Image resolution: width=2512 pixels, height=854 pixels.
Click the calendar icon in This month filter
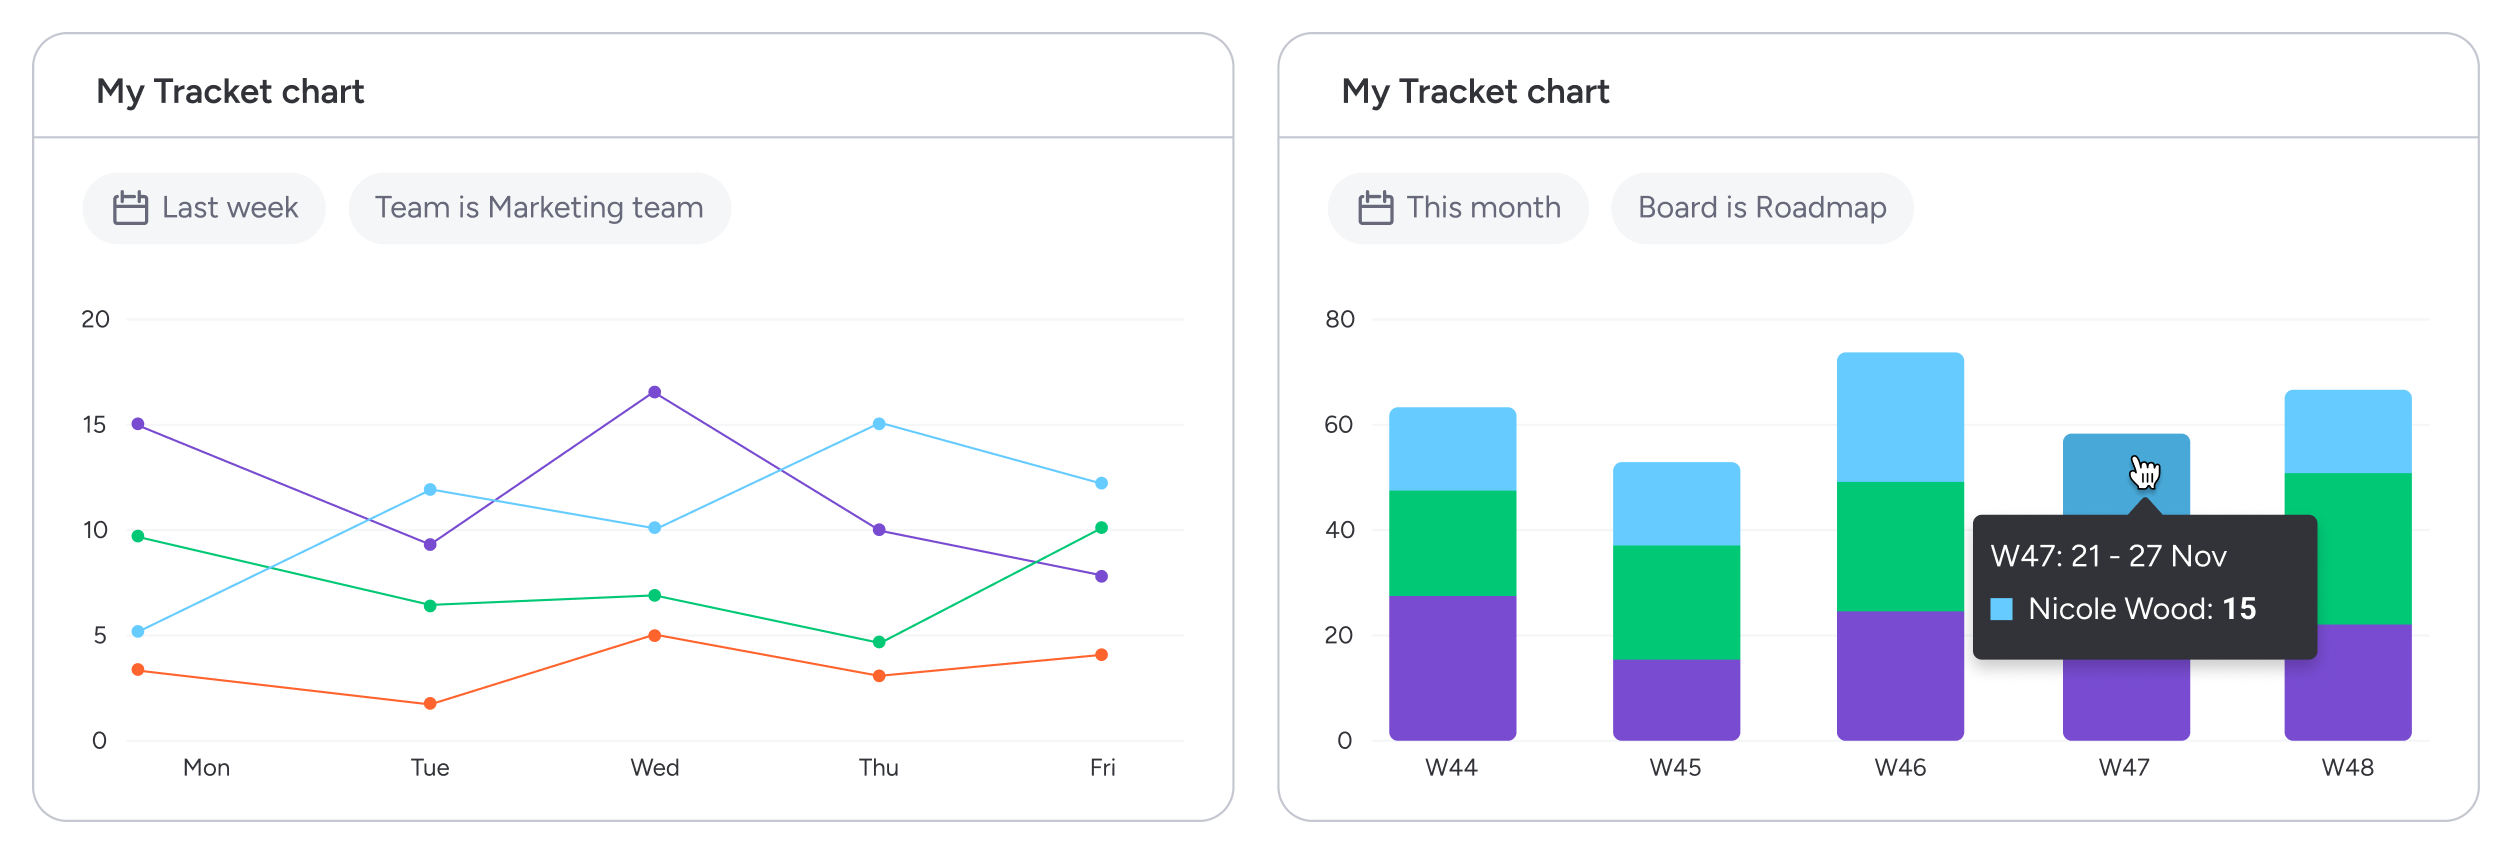1377,207
